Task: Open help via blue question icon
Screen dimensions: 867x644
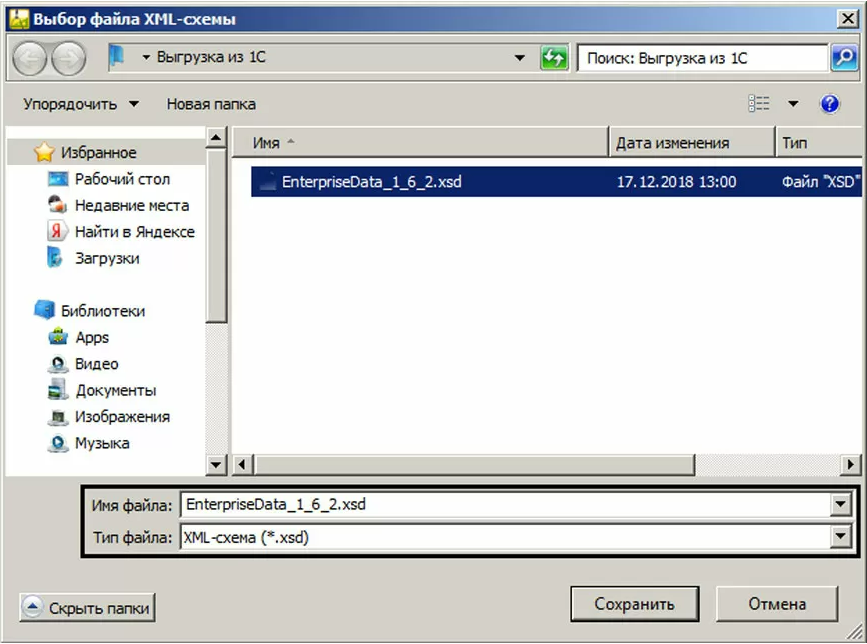Action: tap(829, 103)
